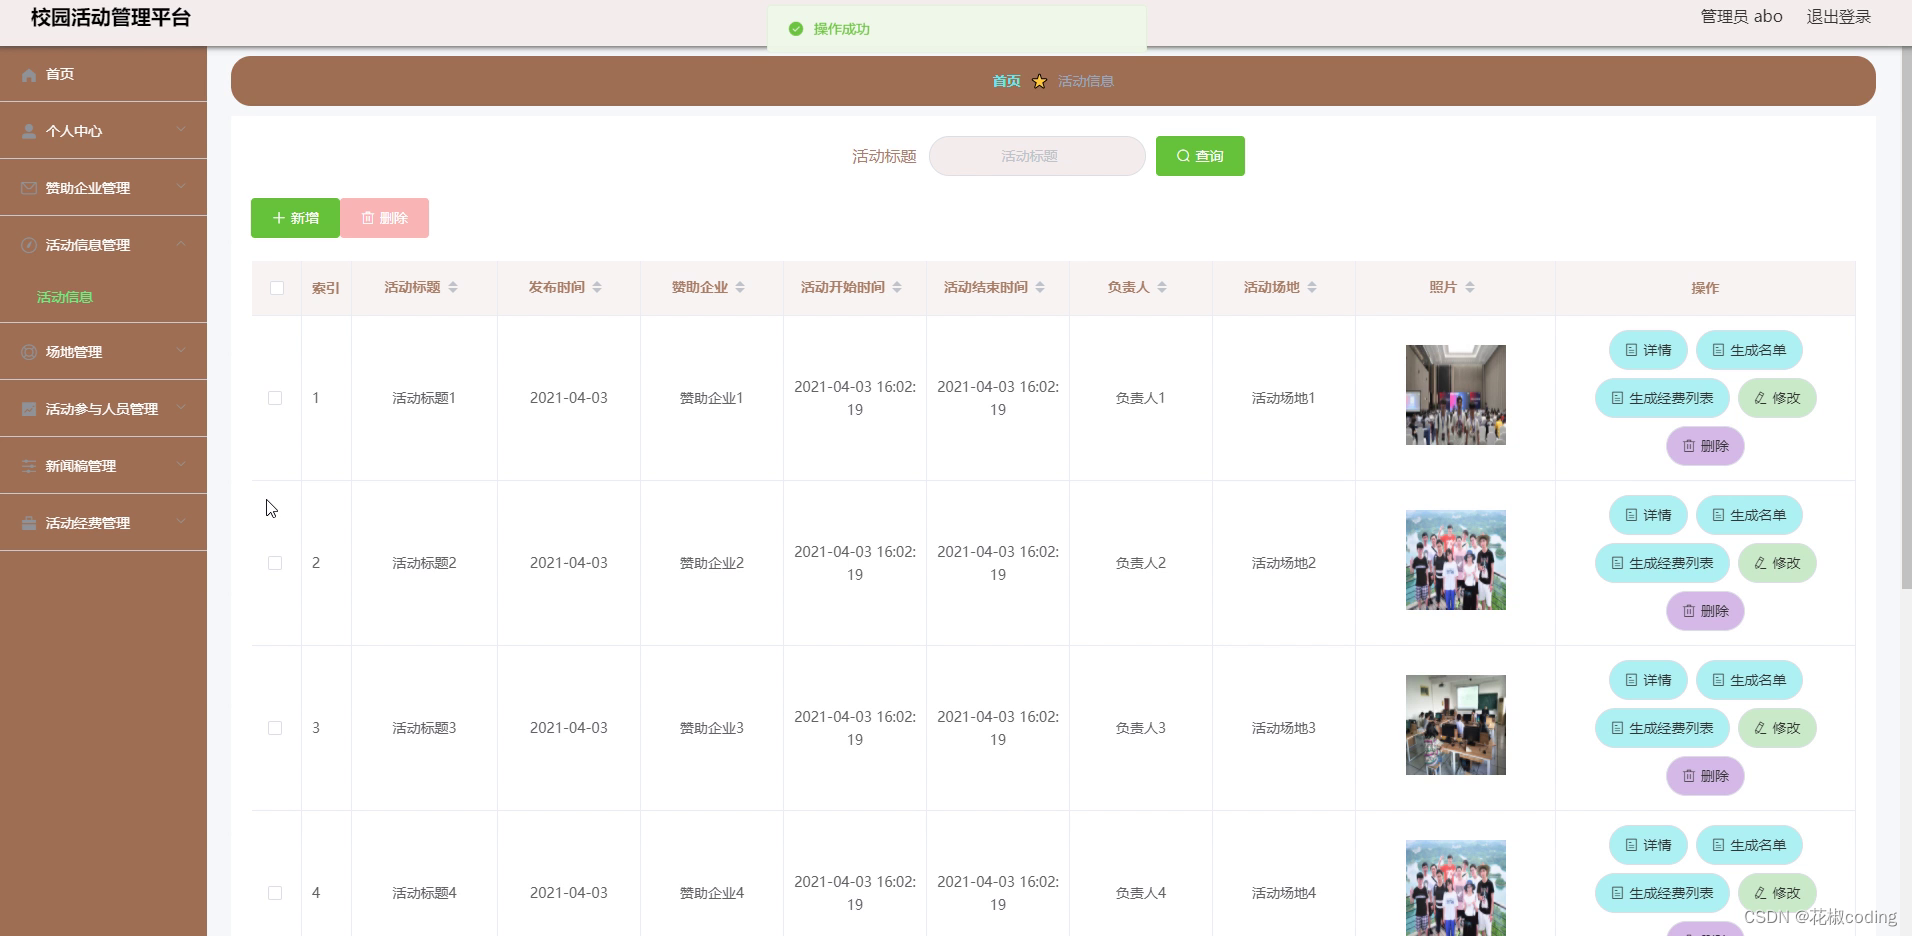Click 生成经费列表 for 活动标题1
1912x936 pixels.
pyautogui.click(x=1662, y=398)
